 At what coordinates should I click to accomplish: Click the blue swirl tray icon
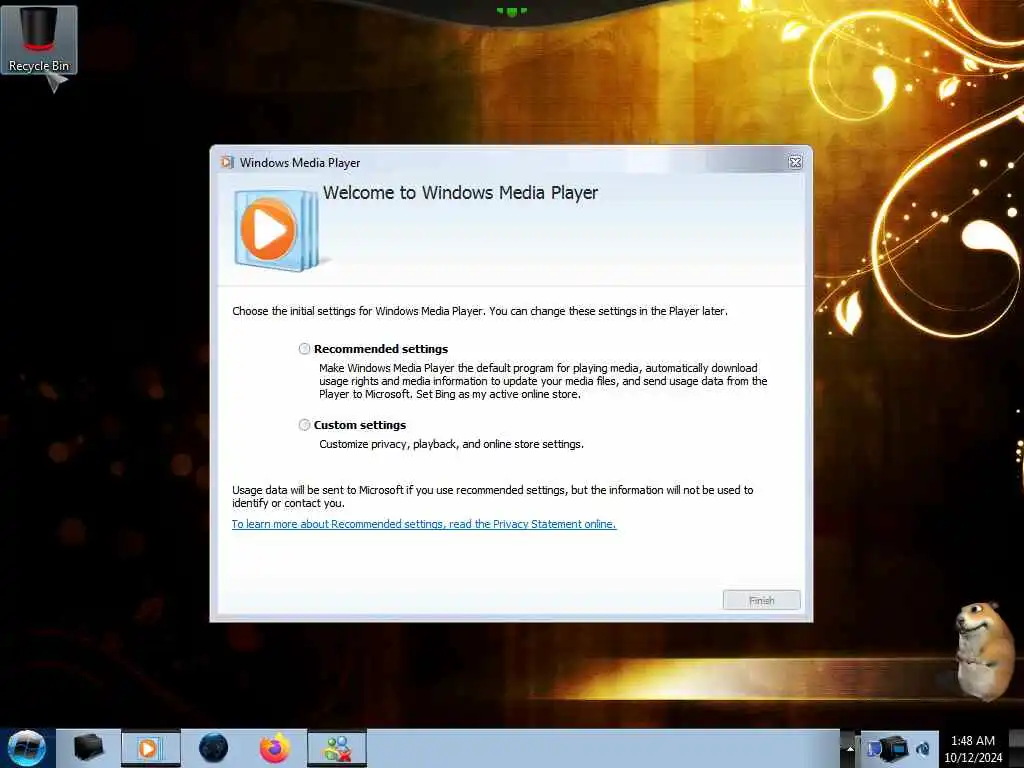(923, 748)
